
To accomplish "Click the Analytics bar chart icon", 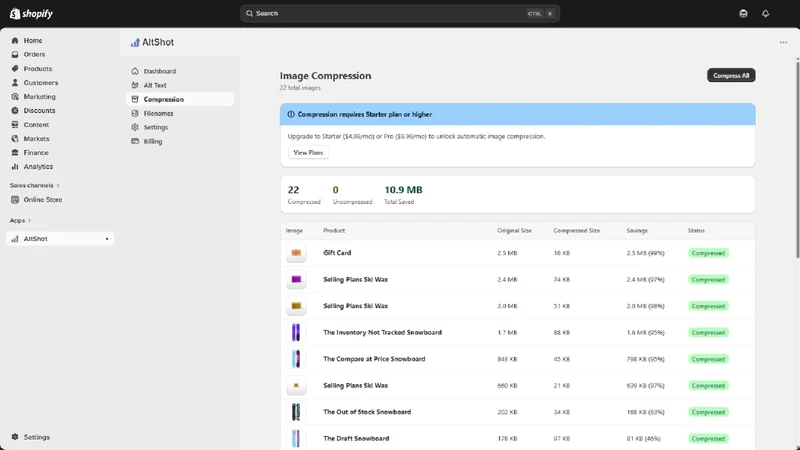I will 15,166.
